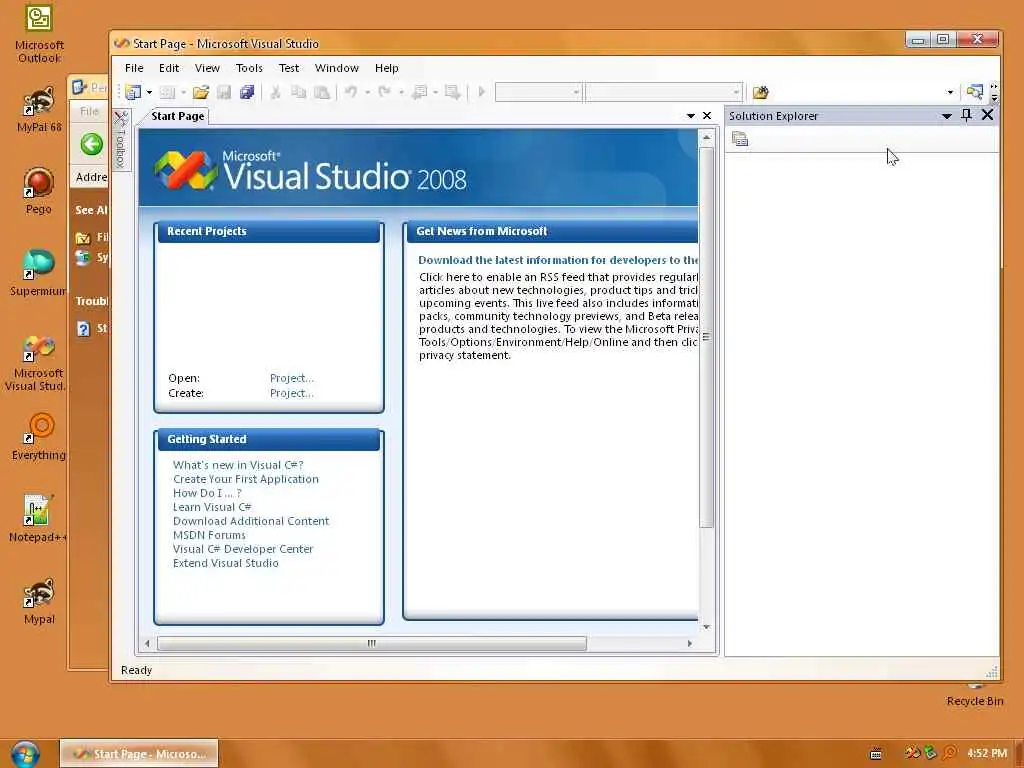The width and height of the screenshot is (1024, 768).
Task: Click the Copy toolbar icon
Action: tap(298, 92)
